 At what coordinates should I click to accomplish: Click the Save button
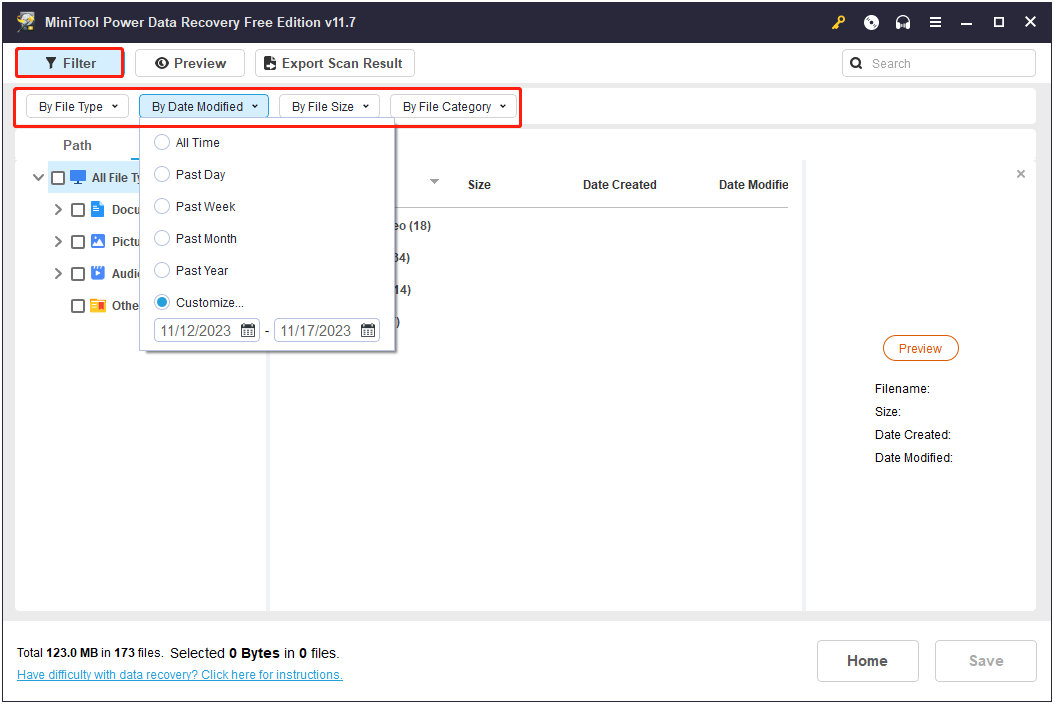[x=986, y=661]
